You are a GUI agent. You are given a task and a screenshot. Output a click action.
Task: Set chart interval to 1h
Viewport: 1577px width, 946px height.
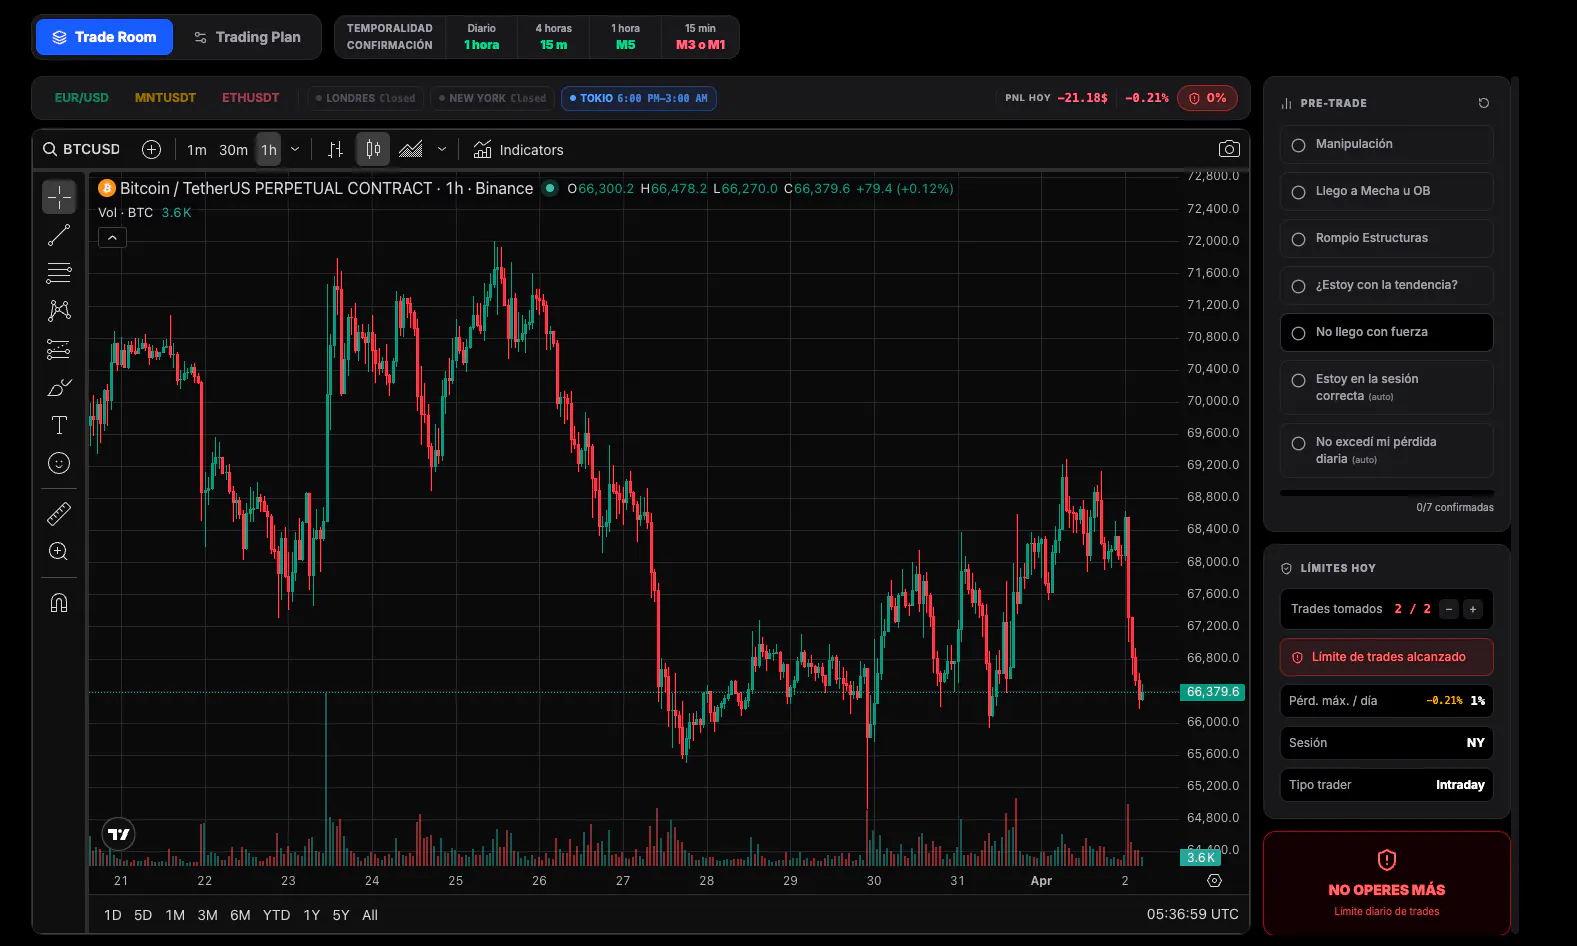click(x=269, y=150)
